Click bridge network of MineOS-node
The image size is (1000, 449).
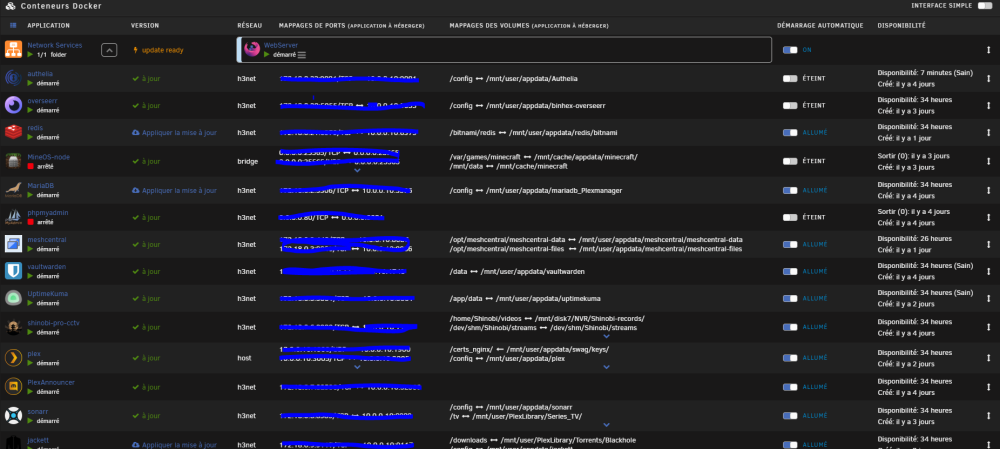[x=247, y=161]
